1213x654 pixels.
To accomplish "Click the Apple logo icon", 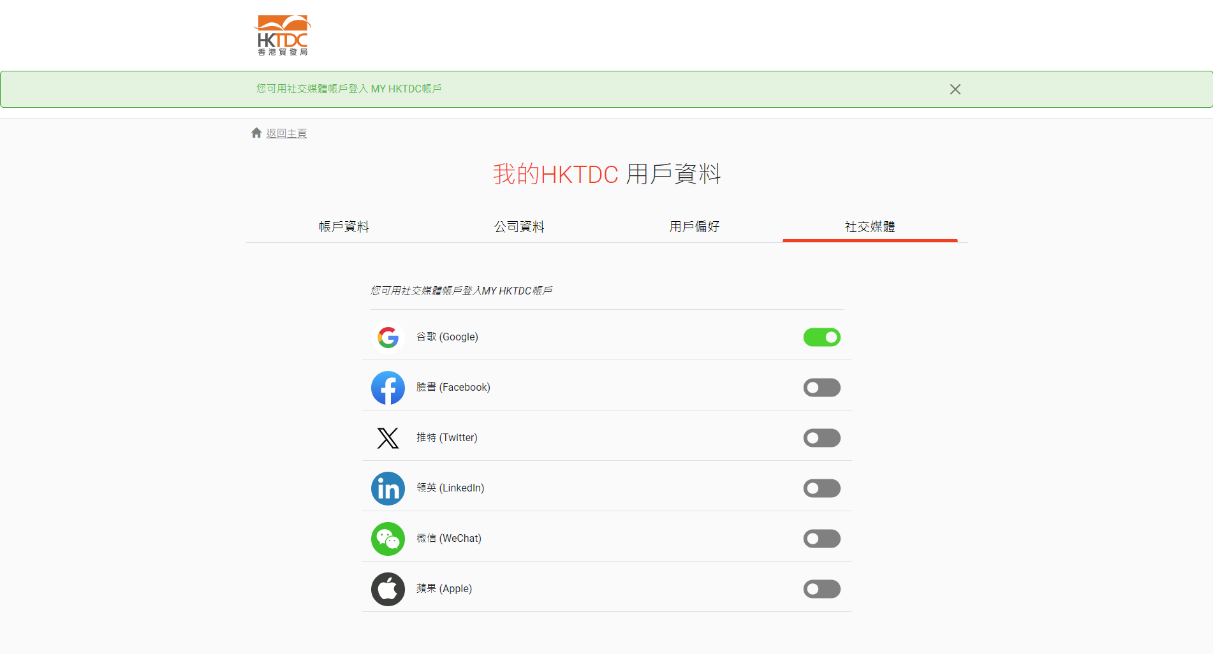I will click(x=388, y=589).
